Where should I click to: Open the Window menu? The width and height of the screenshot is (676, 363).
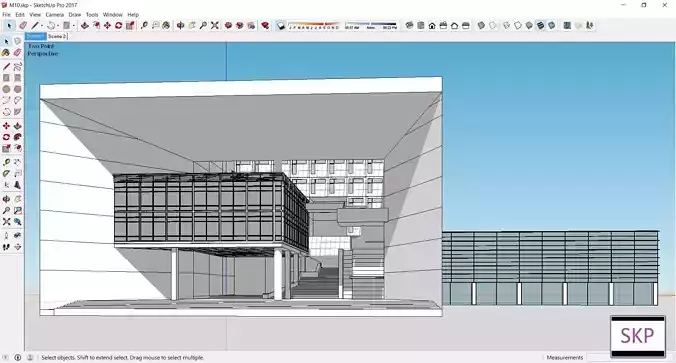click(x=113, y=15)
